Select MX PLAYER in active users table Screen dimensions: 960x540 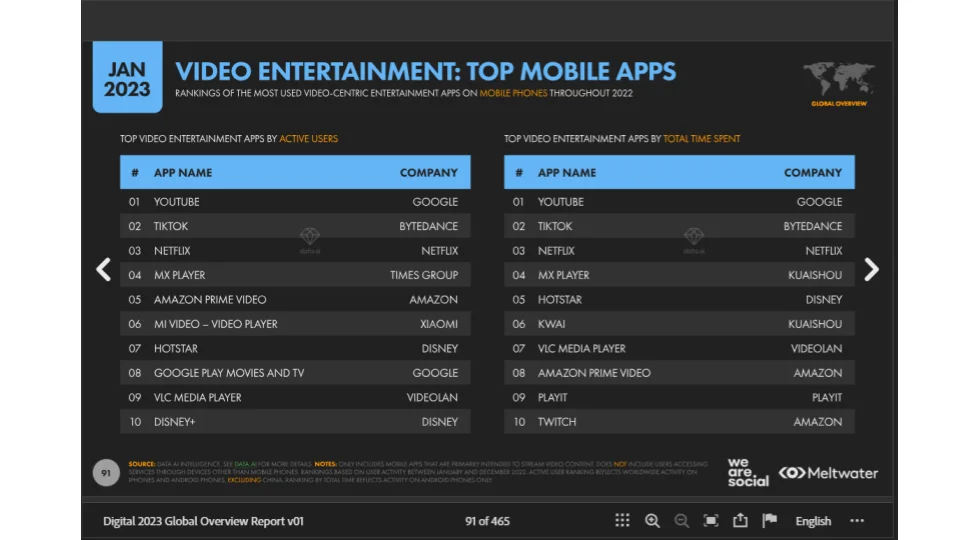tap(179, 275)
